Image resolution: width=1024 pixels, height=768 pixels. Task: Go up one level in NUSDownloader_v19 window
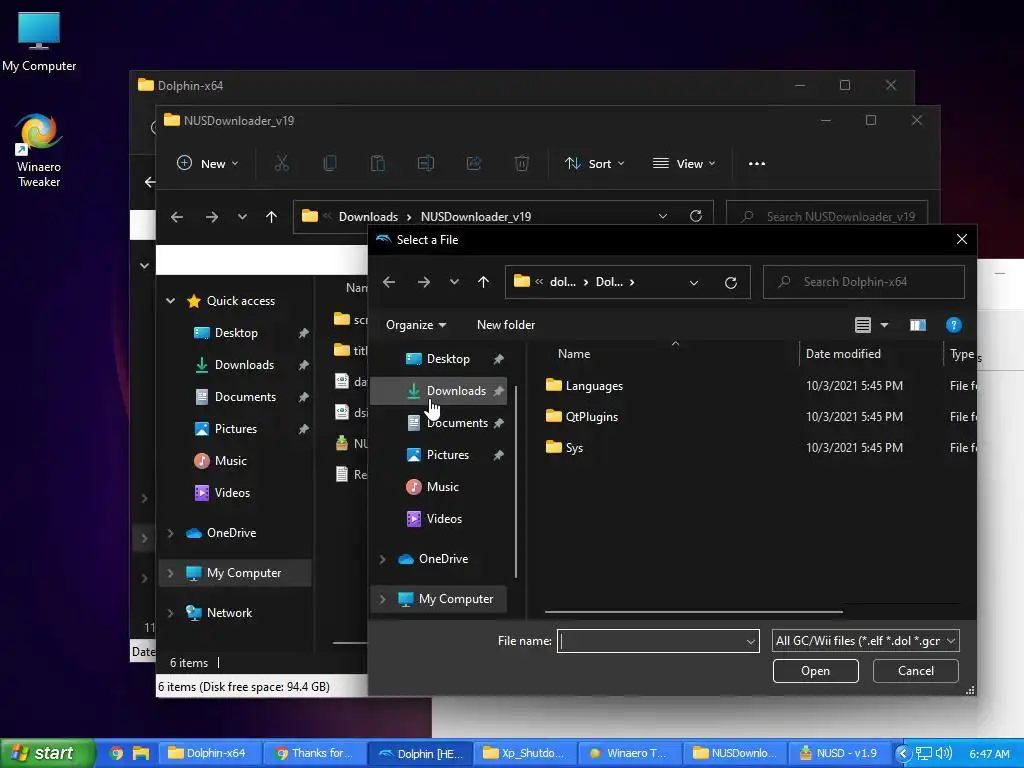click(272, 217)
